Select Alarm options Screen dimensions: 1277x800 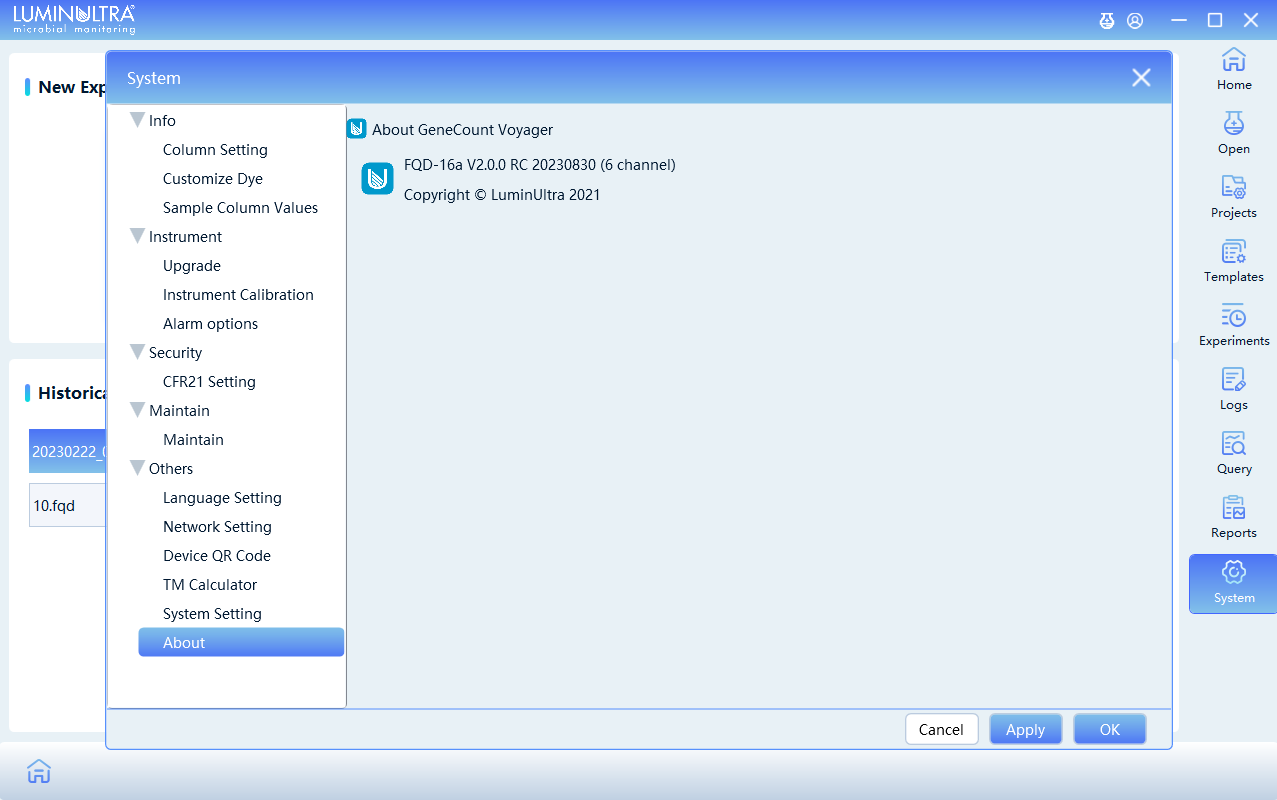tap(210, 324)
